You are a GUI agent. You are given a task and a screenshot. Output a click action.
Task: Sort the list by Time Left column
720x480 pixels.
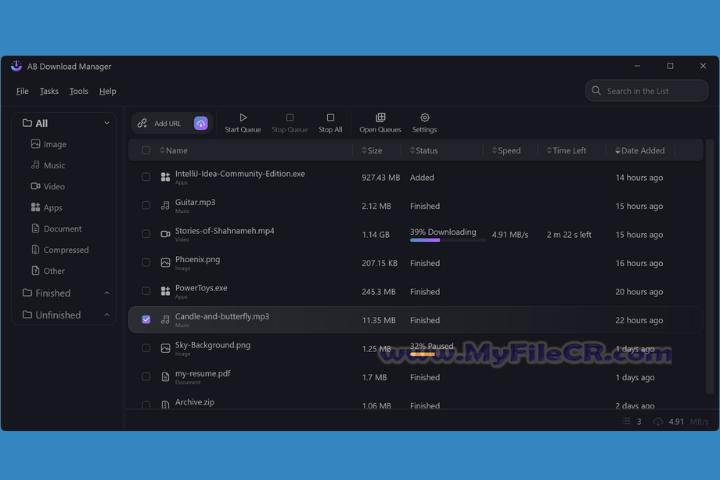pyautogui.click(x=566, y=150)
